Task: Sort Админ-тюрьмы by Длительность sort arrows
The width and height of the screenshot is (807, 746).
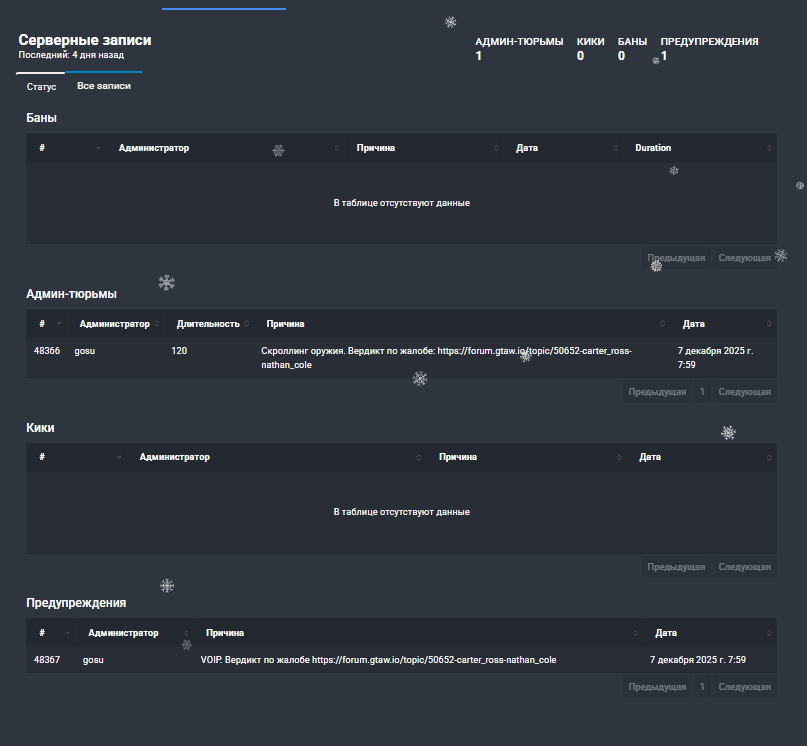Action: (x=247, y=324)
